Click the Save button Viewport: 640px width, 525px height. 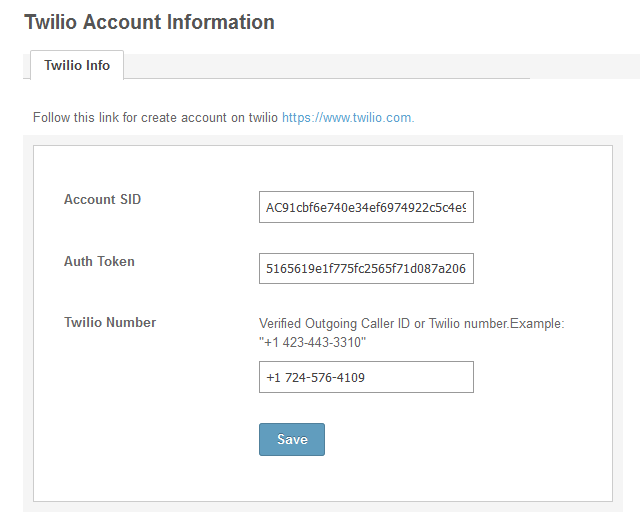pyautogui.click(x=292, y=439)
